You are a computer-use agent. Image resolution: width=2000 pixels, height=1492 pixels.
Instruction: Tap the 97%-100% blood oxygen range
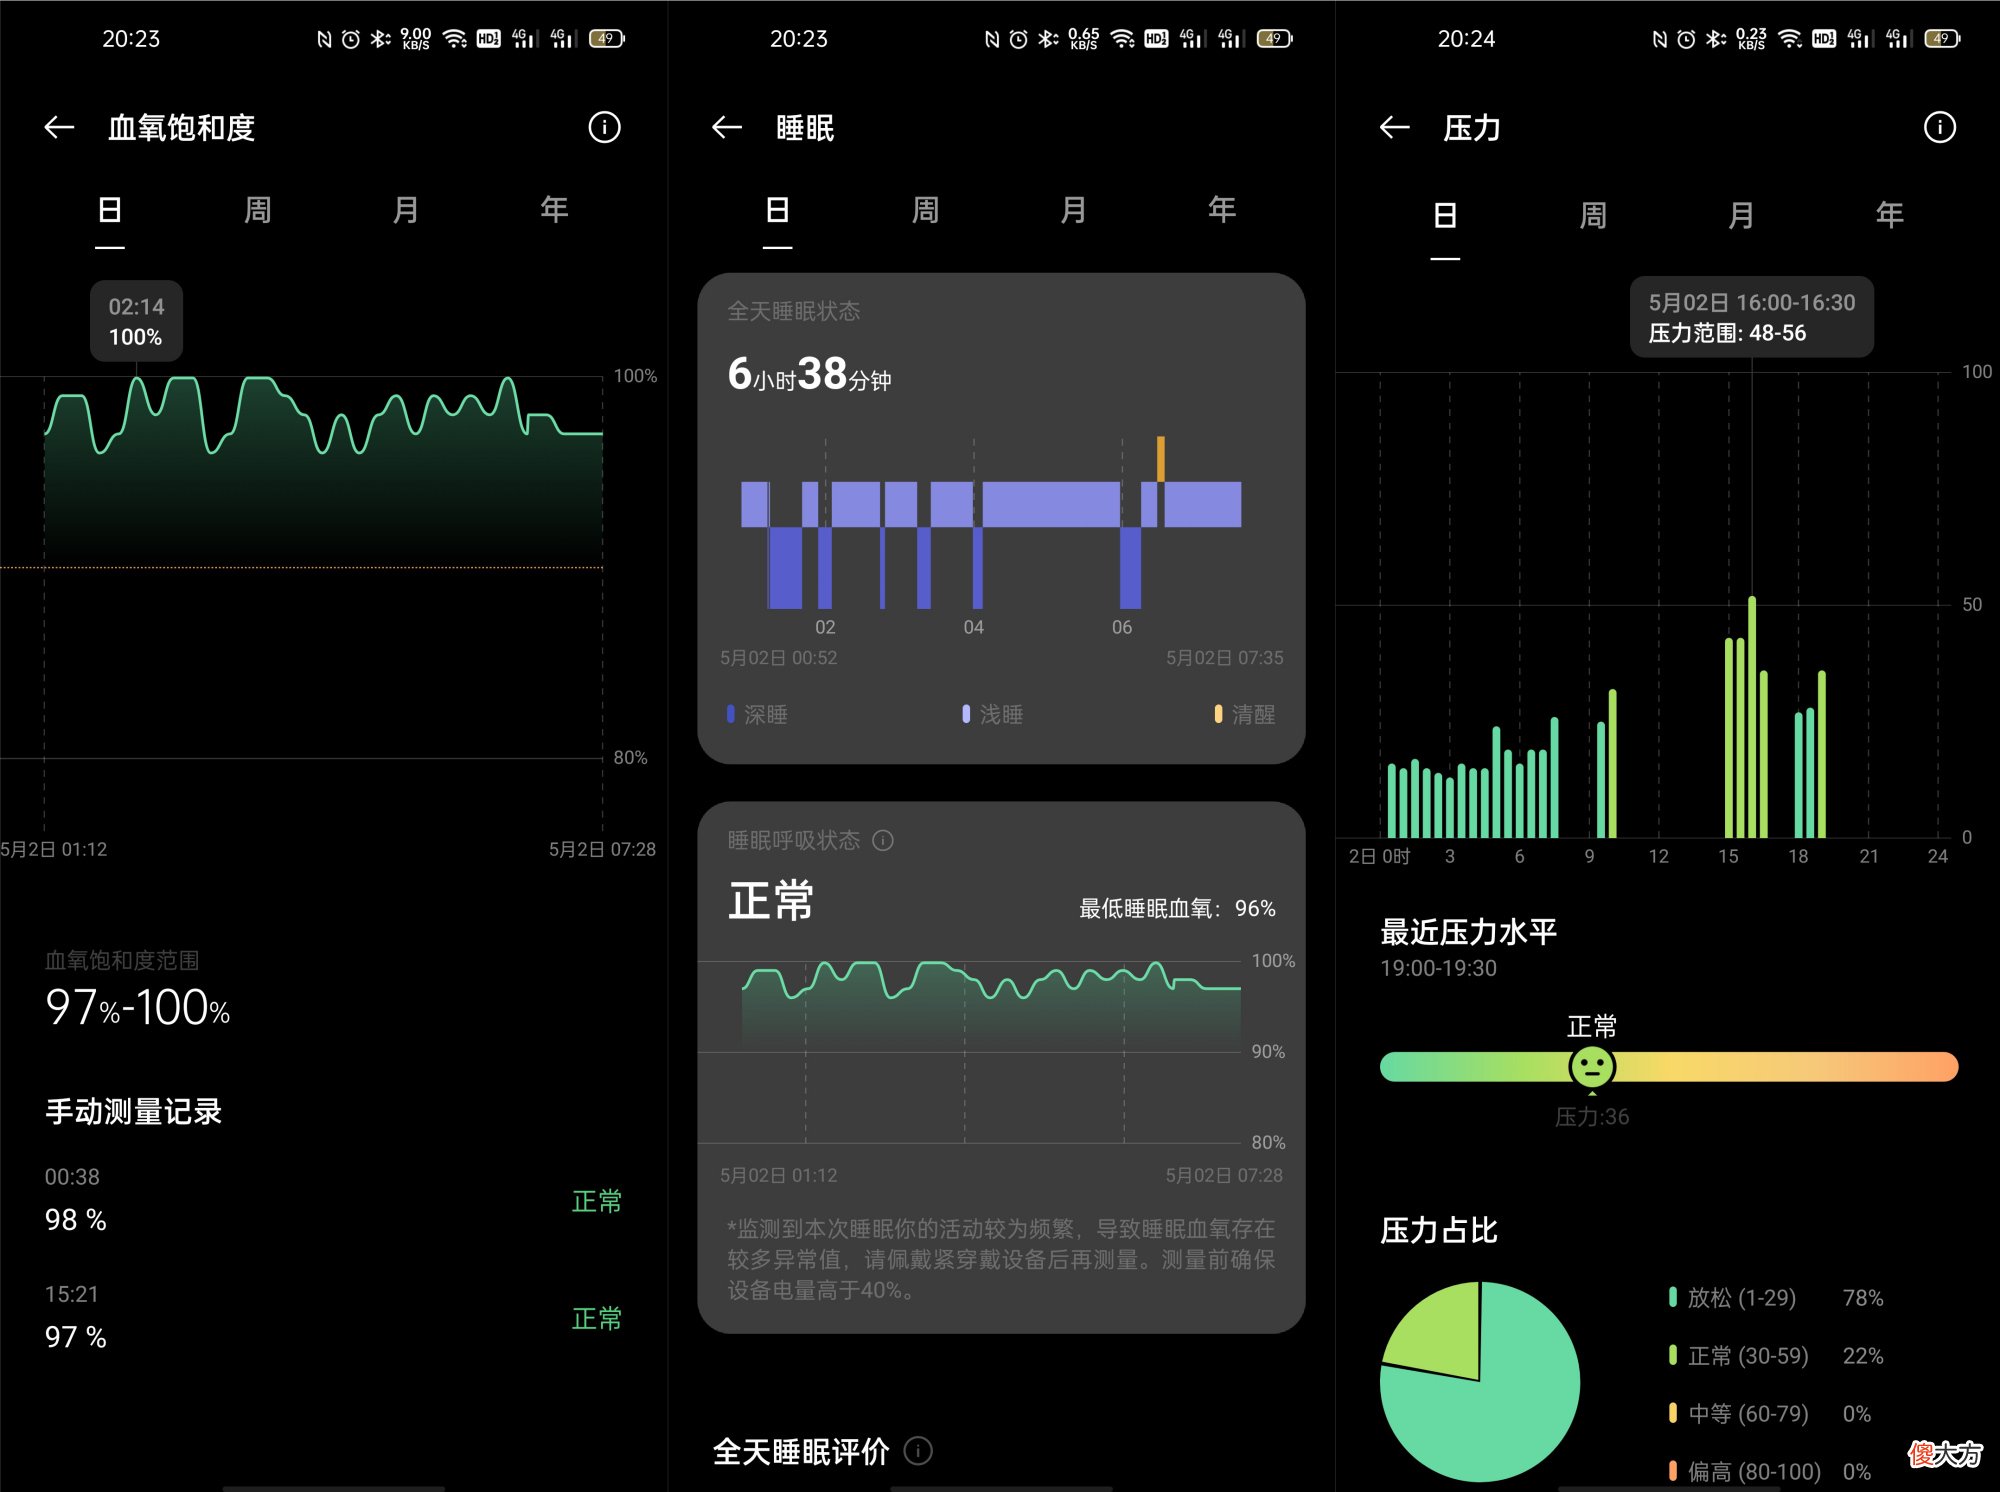pyautogui.click(x=138, y=1007)
